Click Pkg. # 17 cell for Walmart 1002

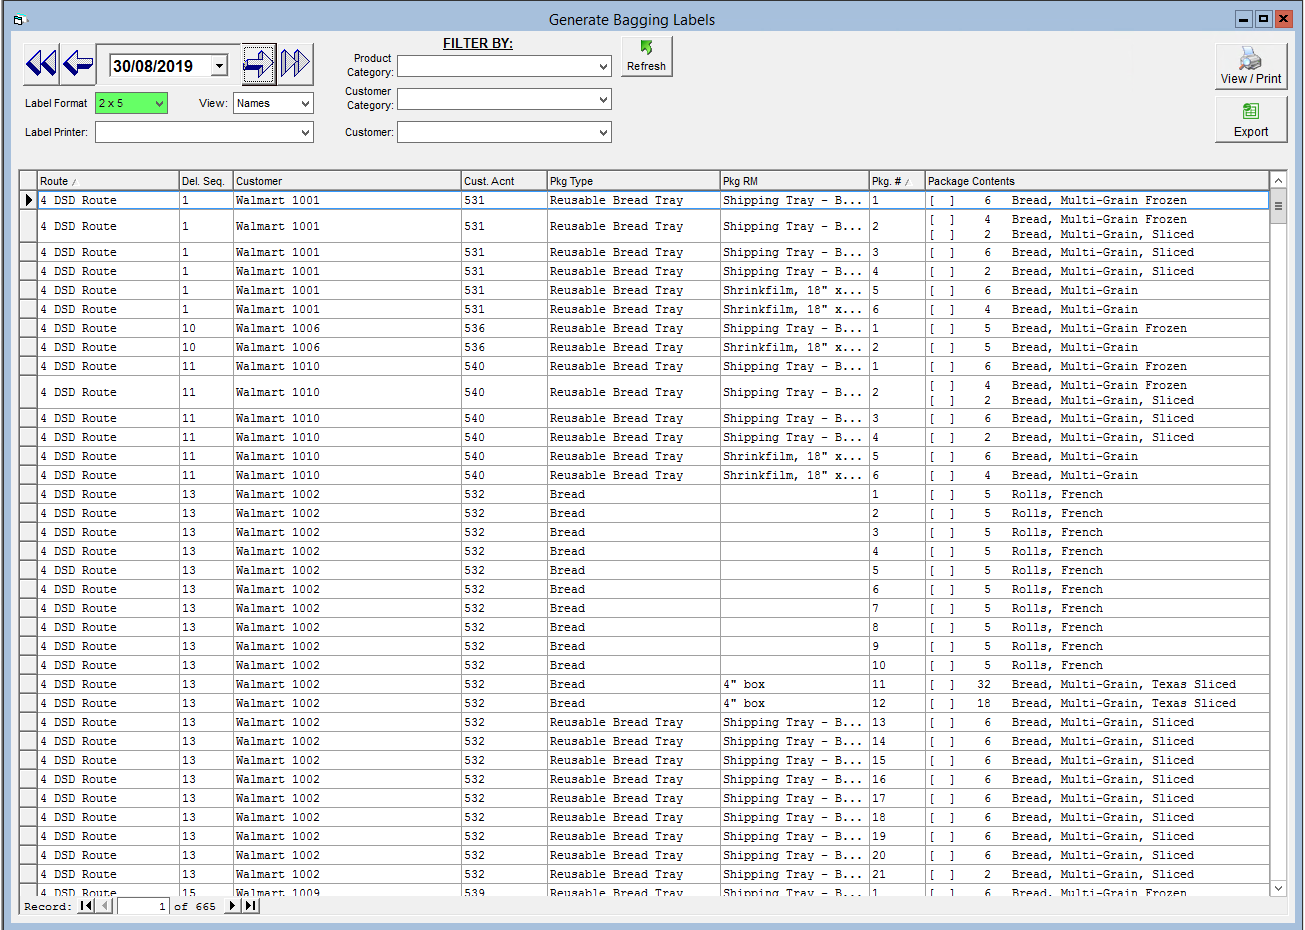click(x=896, y=798)
